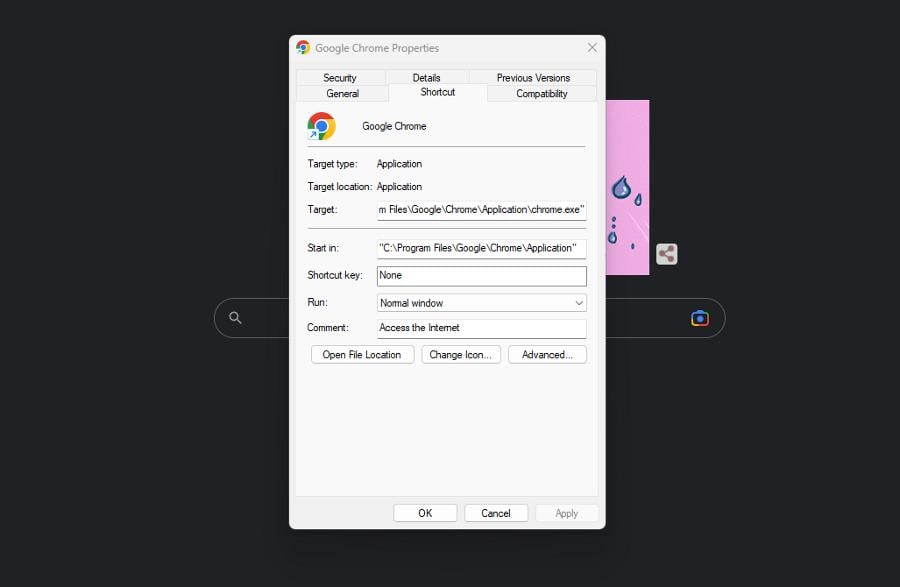Click the magnifier icon in the search bar
Image resolution: width=900 pixels, height=587 pixels.
[x=235, y=317]
